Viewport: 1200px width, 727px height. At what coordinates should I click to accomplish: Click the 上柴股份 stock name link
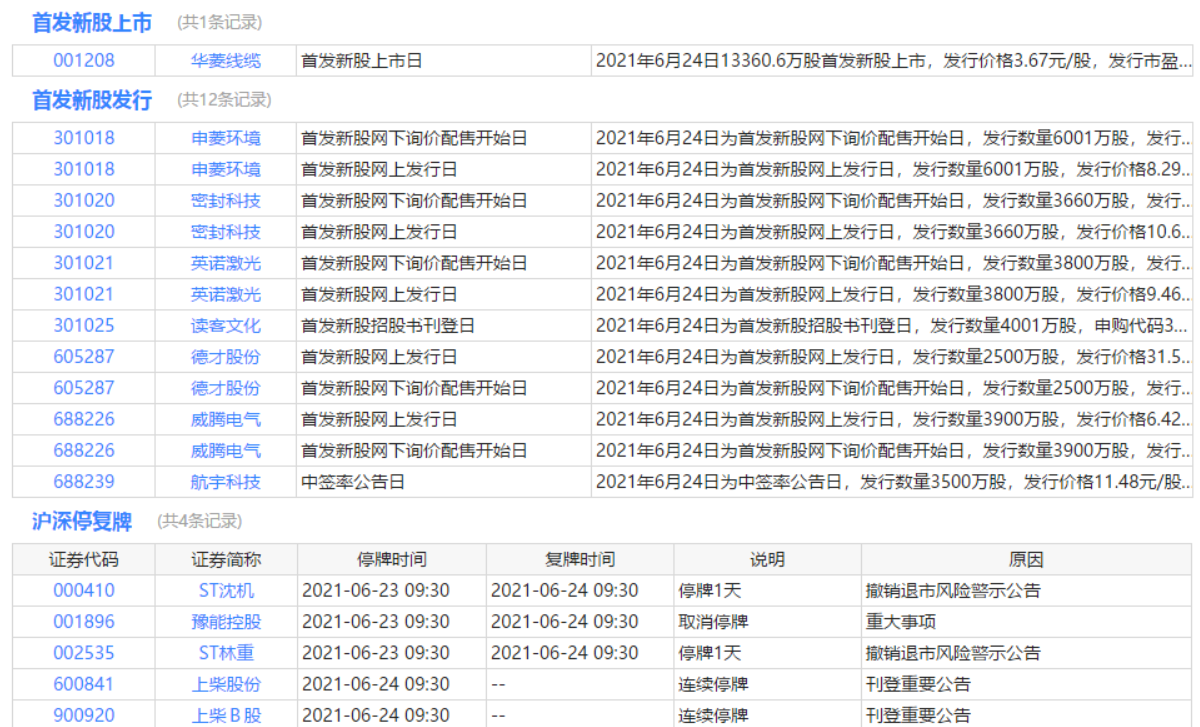(226, 685)
